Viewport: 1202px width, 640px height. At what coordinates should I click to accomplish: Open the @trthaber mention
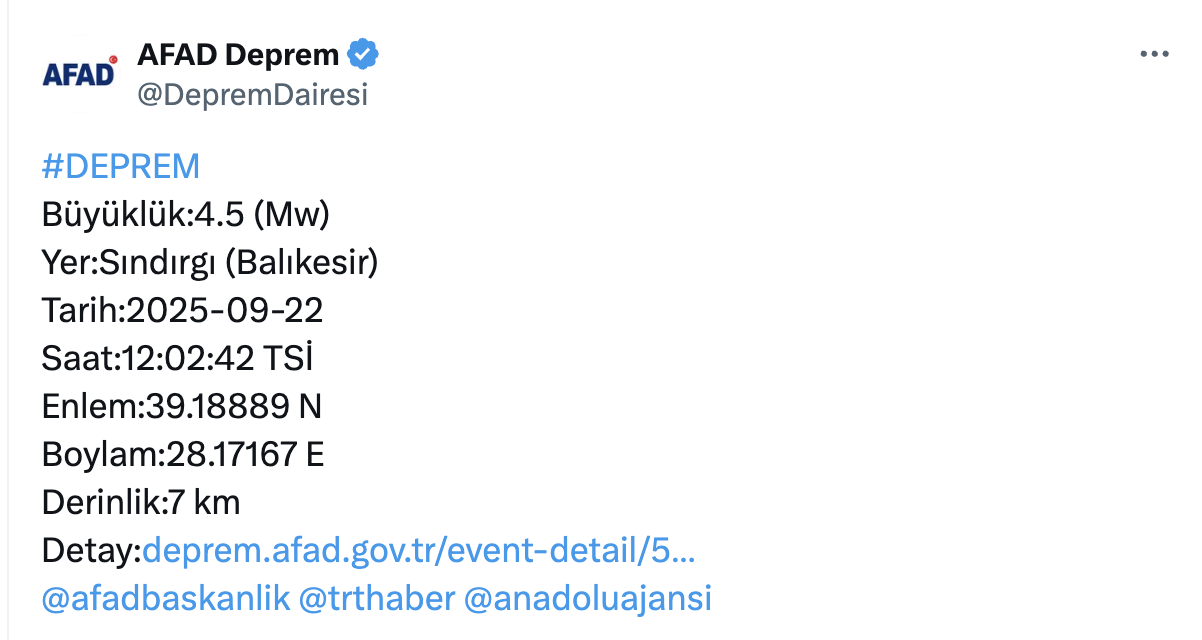click(376, 598)
